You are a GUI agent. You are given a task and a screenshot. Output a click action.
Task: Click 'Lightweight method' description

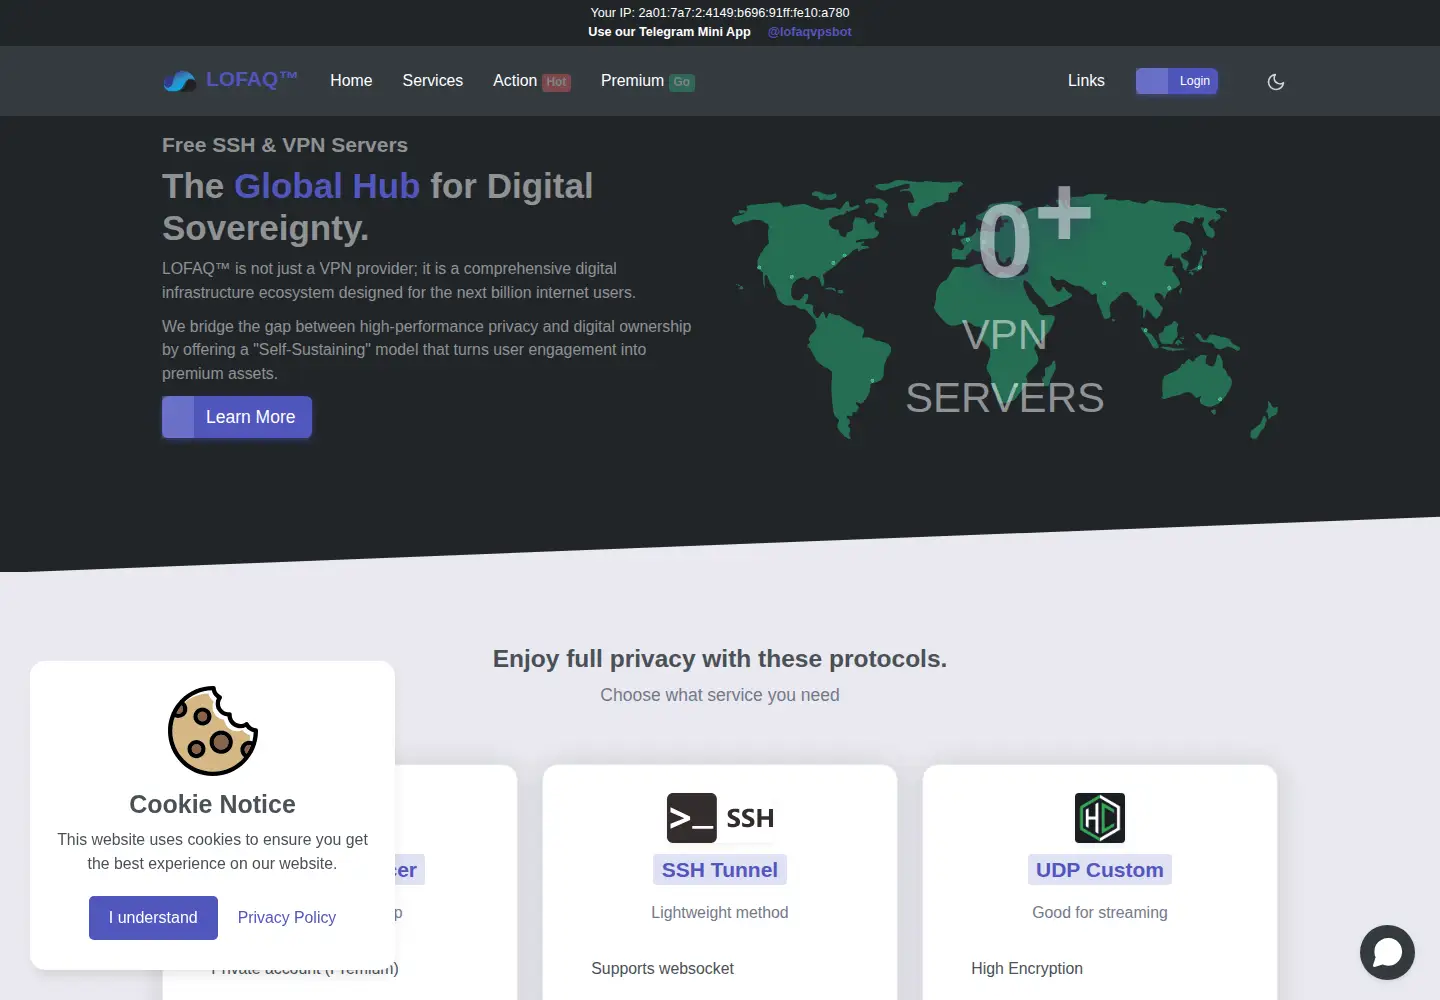pyautogui.click(x=720, y=913)
